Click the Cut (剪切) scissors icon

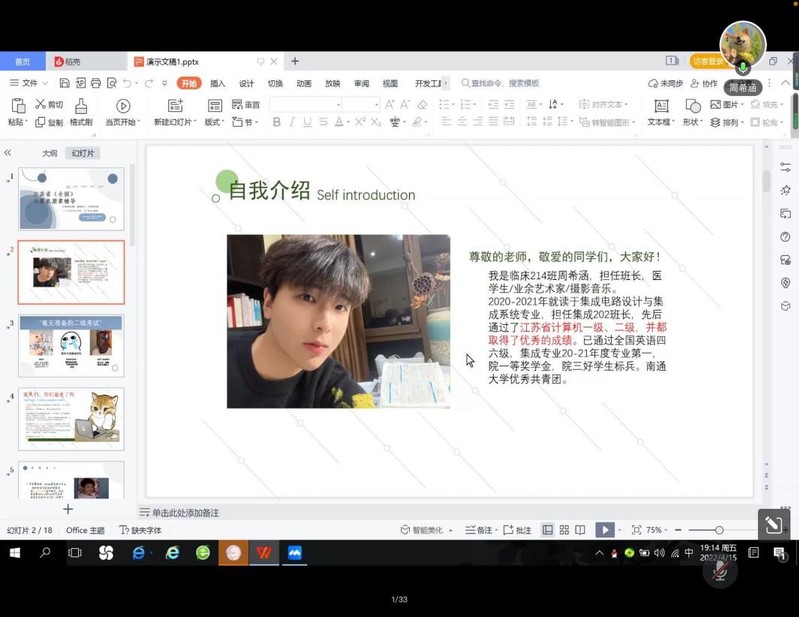tap(40, 104)
